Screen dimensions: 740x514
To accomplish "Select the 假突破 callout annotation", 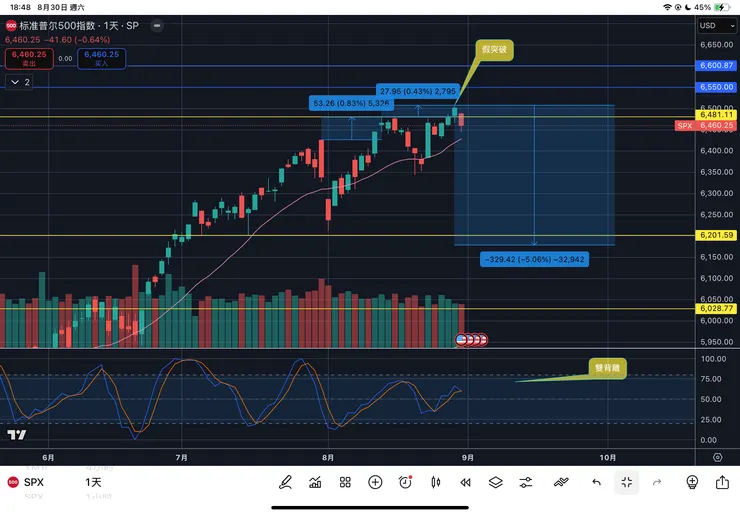I will (494, 49).
